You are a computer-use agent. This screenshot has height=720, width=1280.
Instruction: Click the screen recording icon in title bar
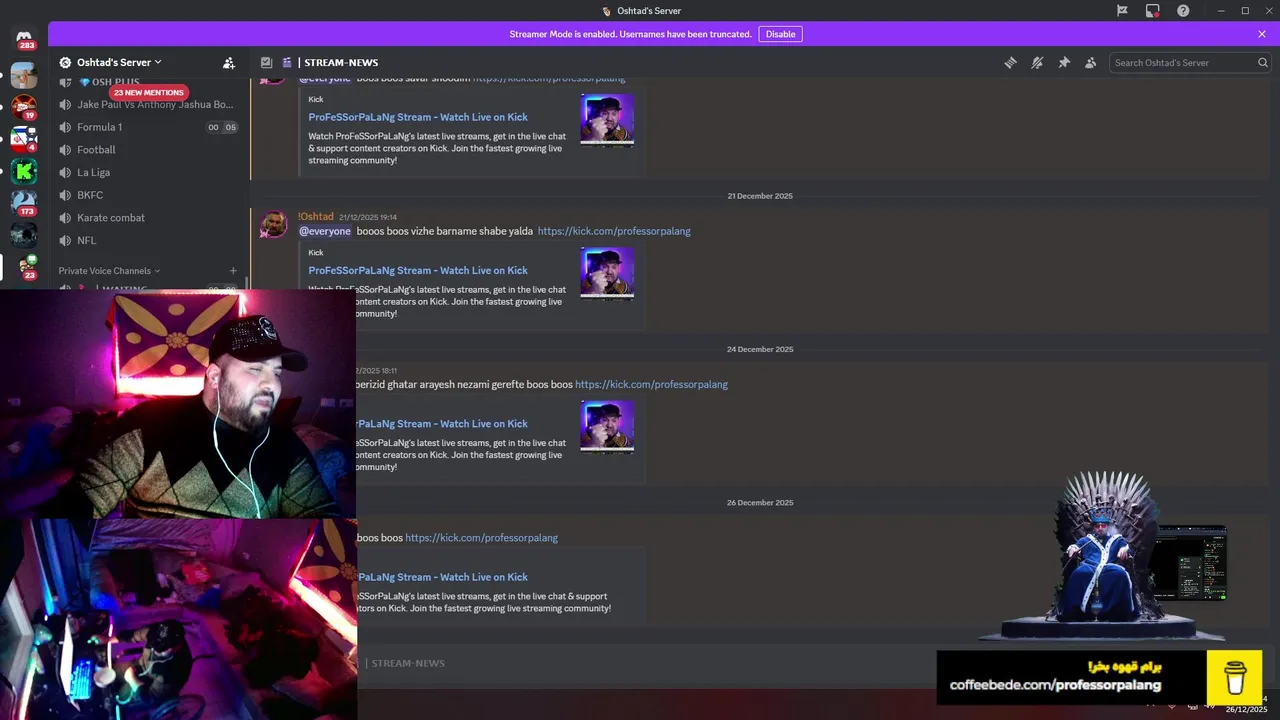tap(1153, 11)
